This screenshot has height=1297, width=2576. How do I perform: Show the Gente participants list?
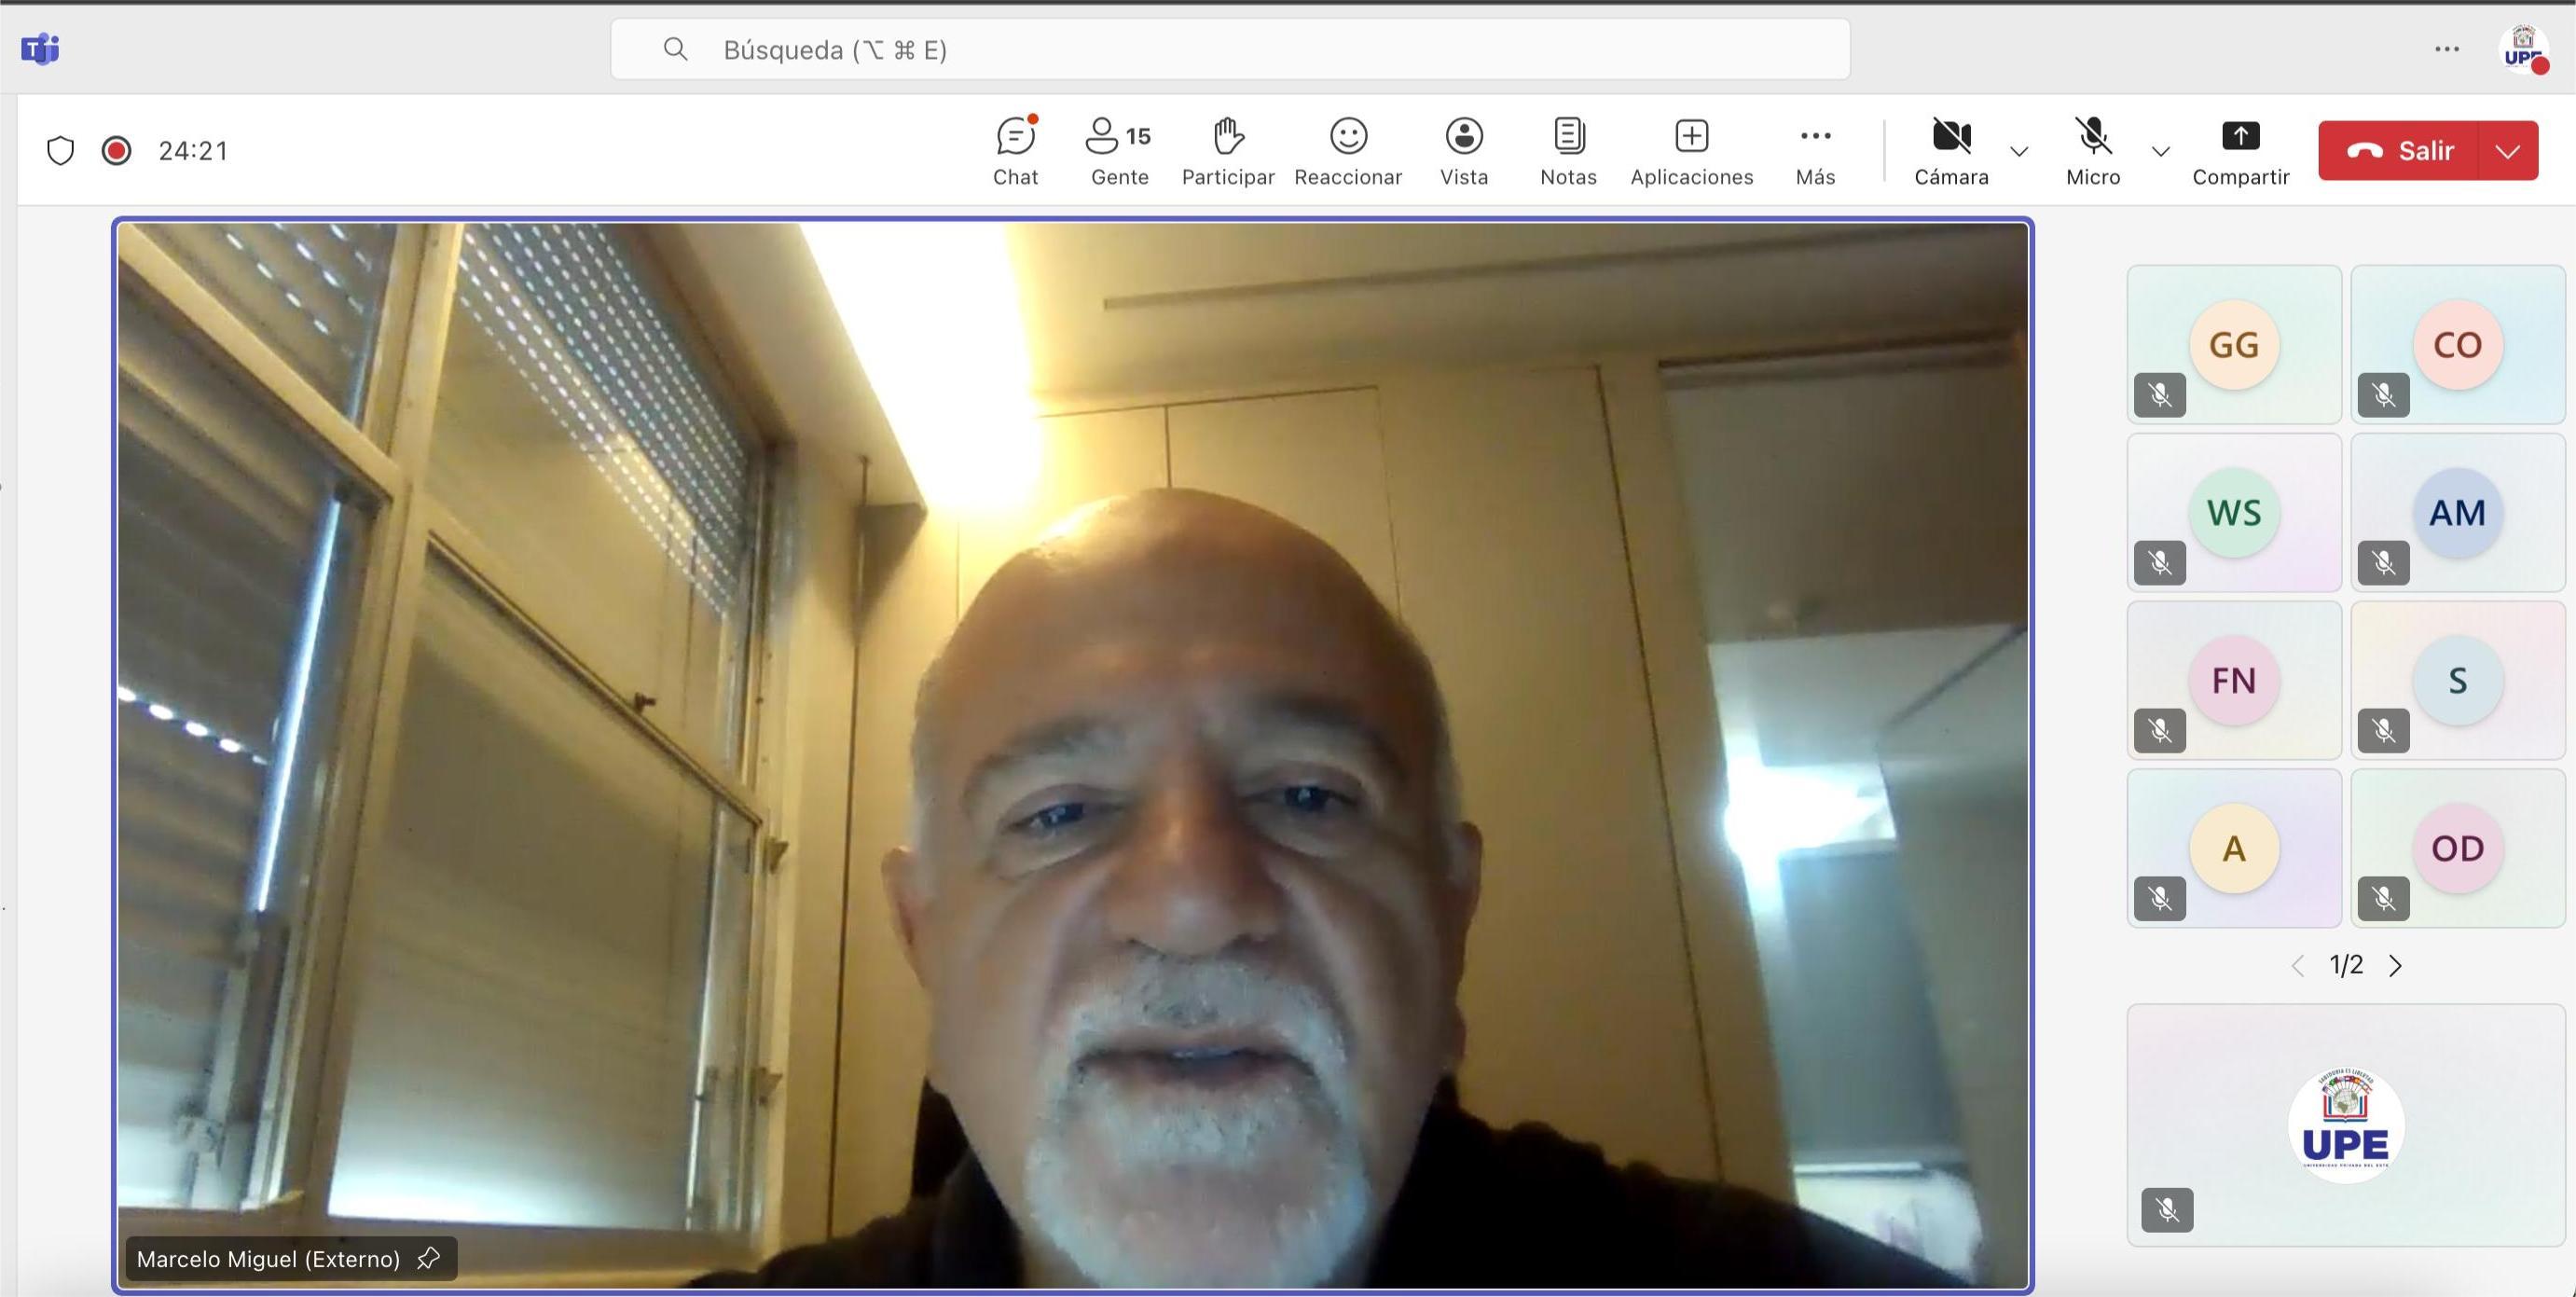point(1118,150)
